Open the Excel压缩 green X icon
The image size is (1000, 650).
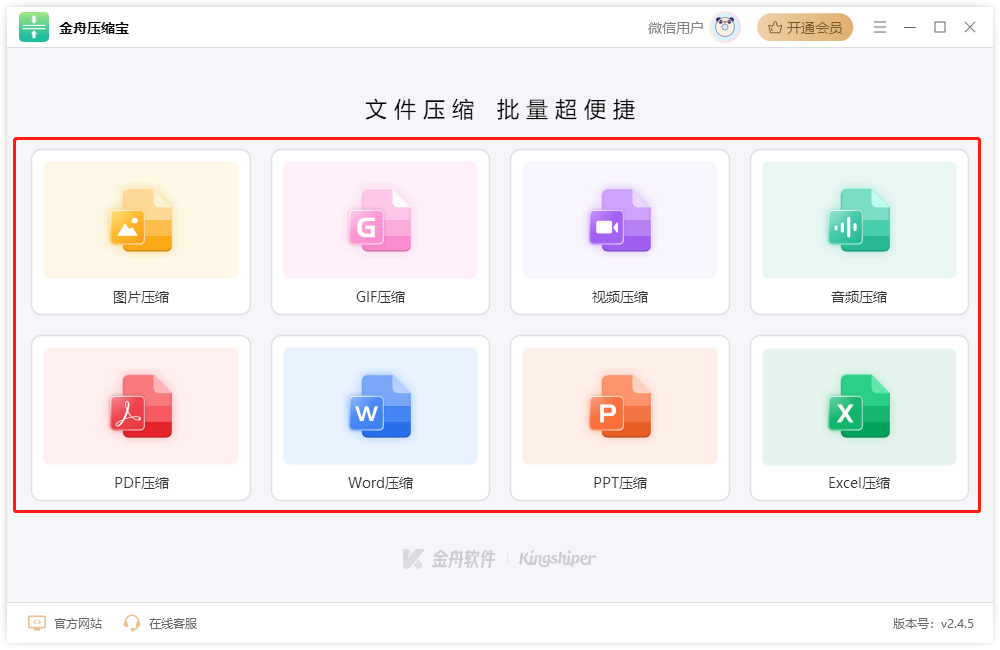coord(859,406)
